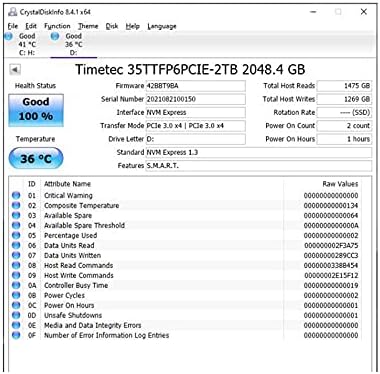Click the status icon for Percentage Used
Screen dimensions: 380x374
pyautogui.click(x=16, y=235)
